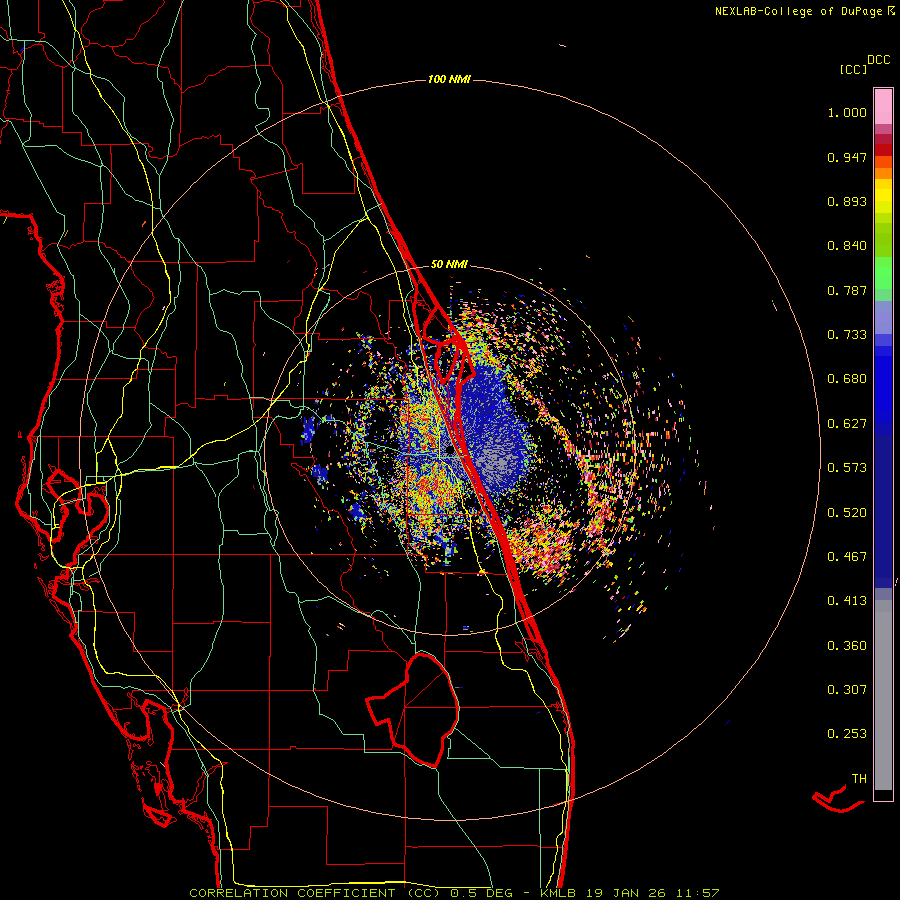Click the 0.680 scale value
The image size is (900, 900).
(847, 379)
